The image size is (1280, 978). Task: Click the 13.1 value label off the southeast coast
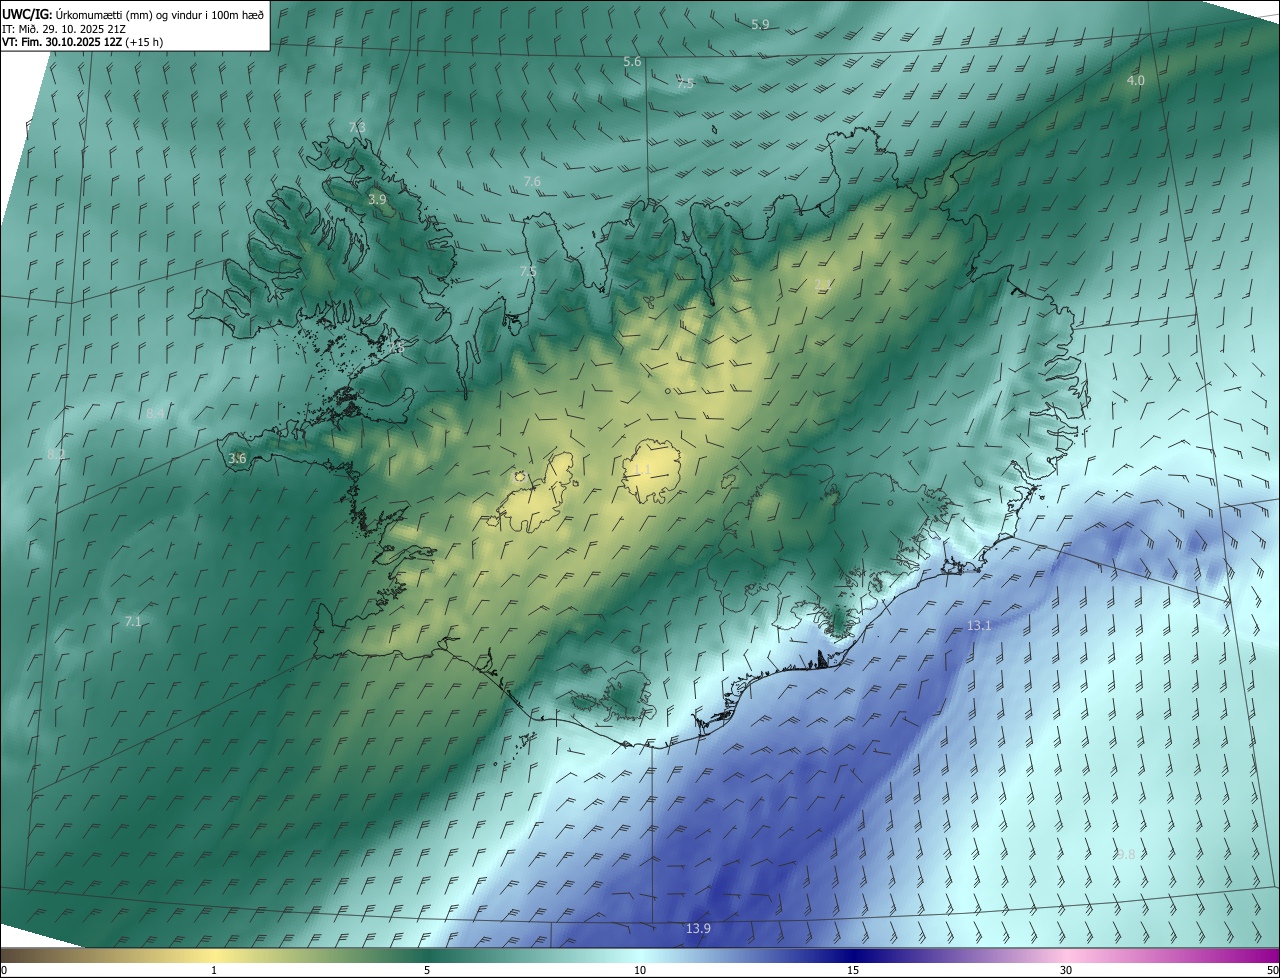click(979, 626)
